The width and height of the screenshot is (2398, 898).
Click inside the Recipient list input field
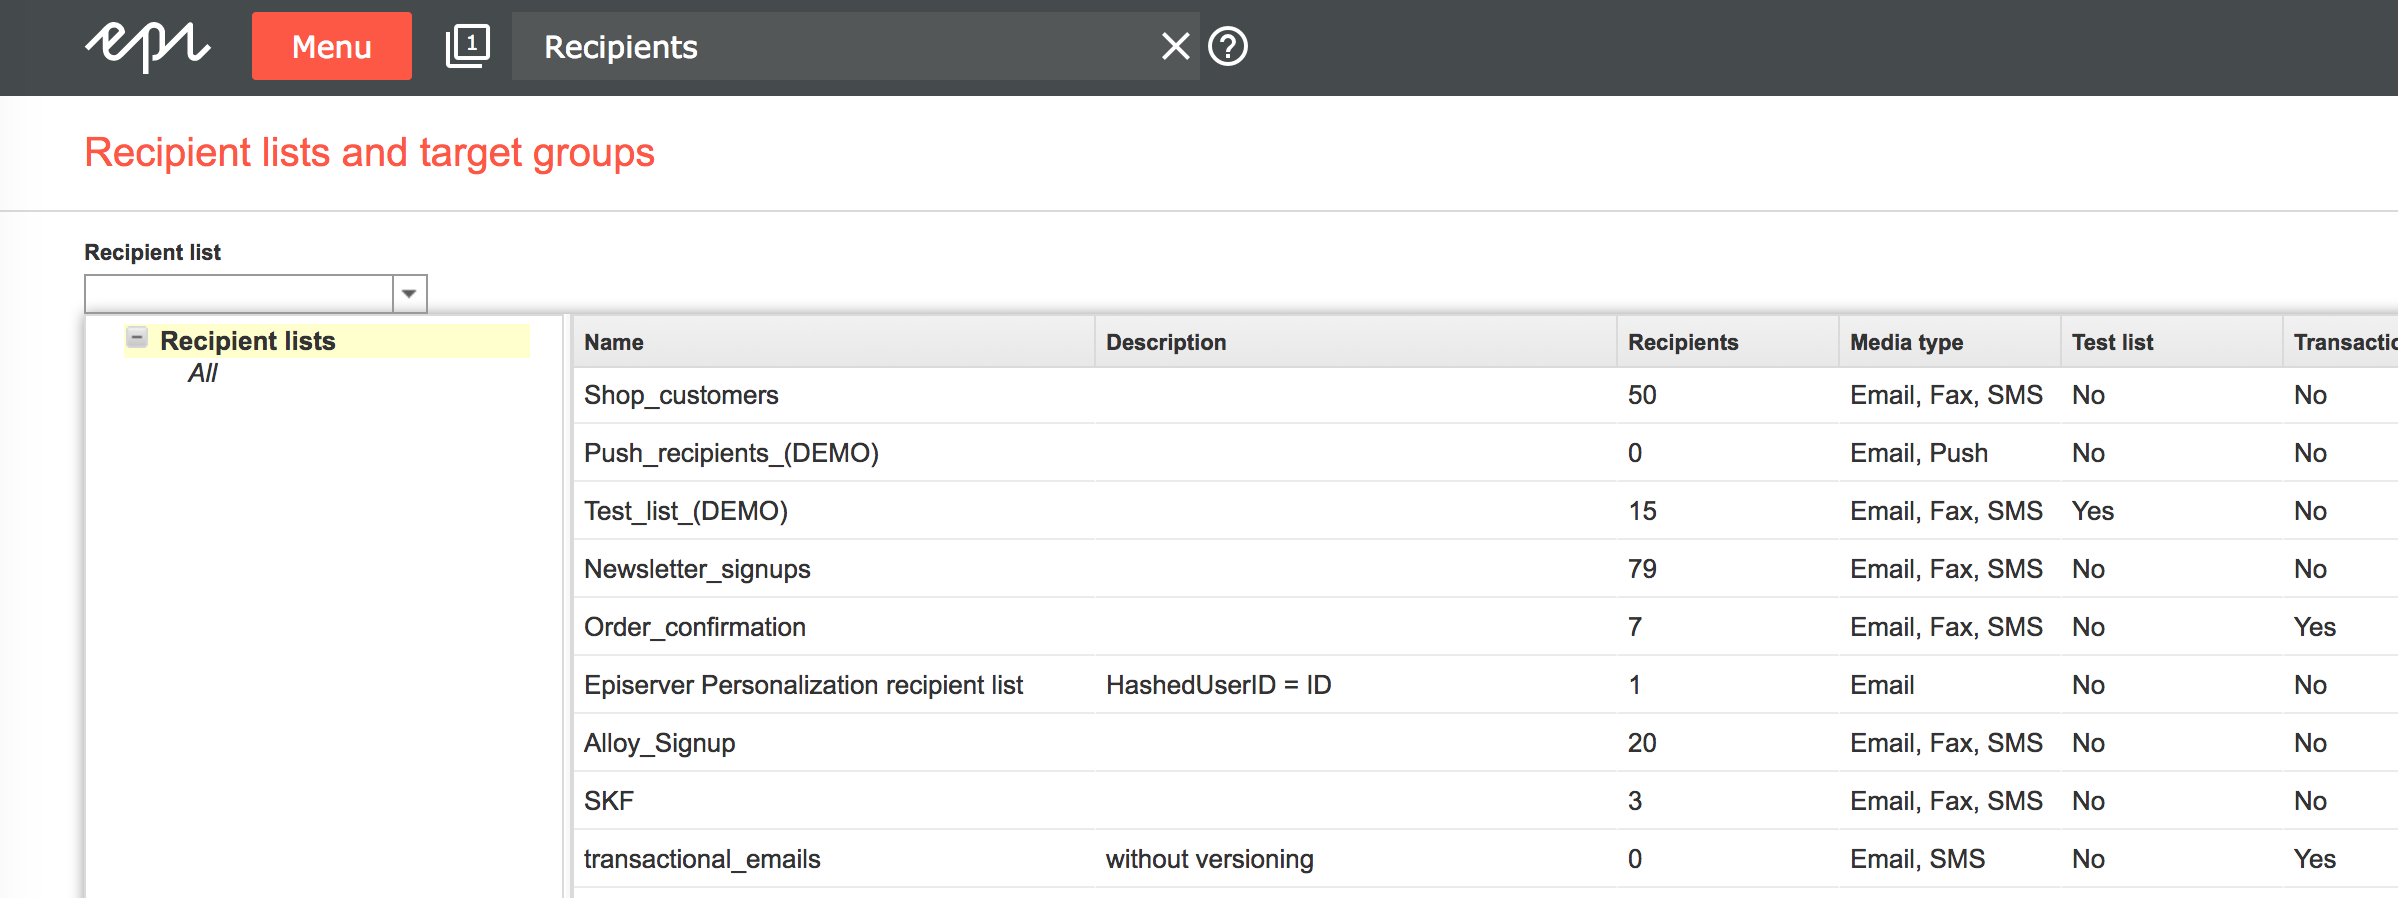(238, 294)
